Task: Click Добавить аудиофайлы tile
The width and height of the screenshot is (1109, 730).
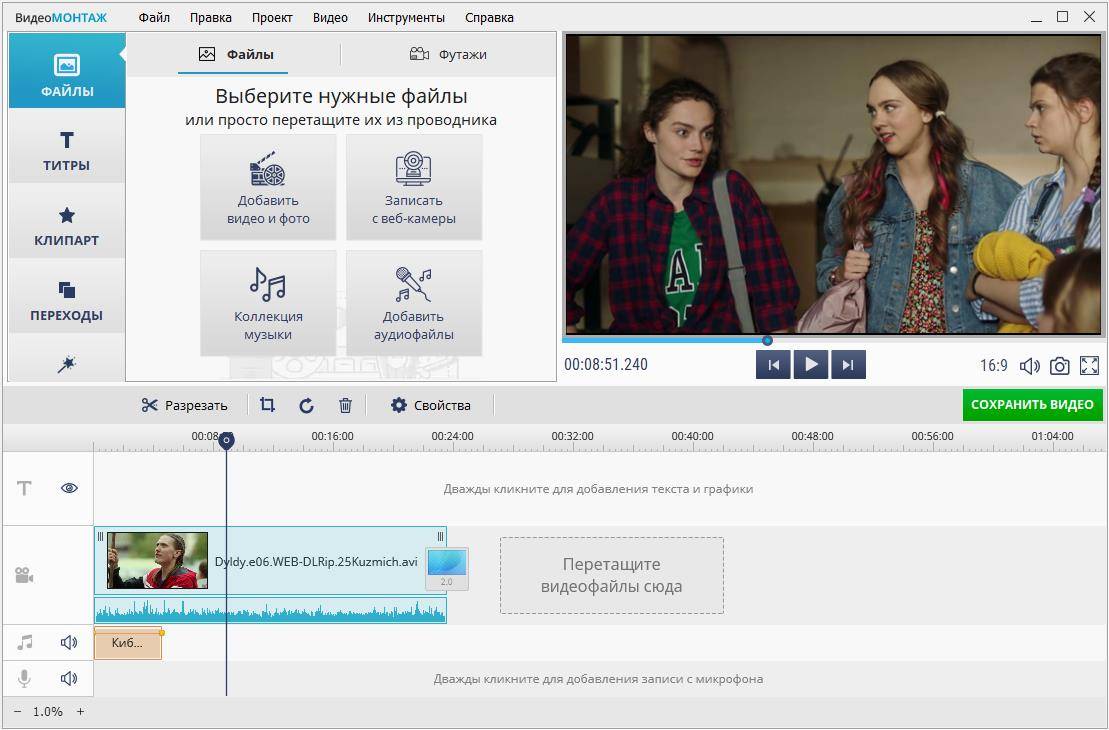Action: pos(414,303)
